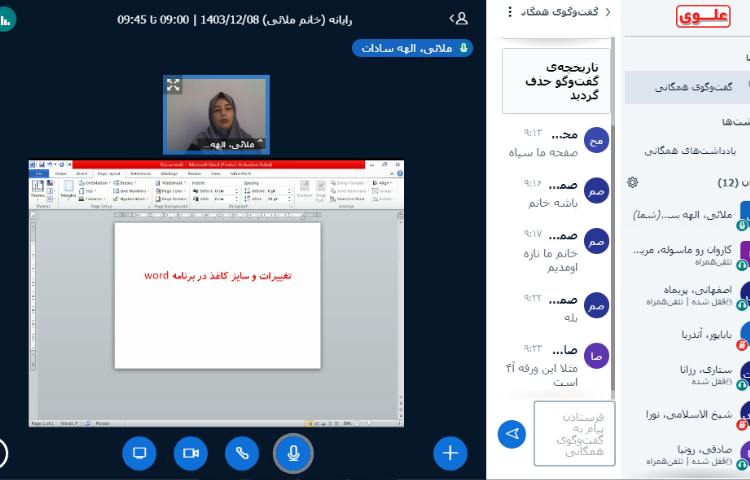Click the phone audio leave button
Image resolution: width=750 pixels, height=480 pixels.
(x=242, y=453)
